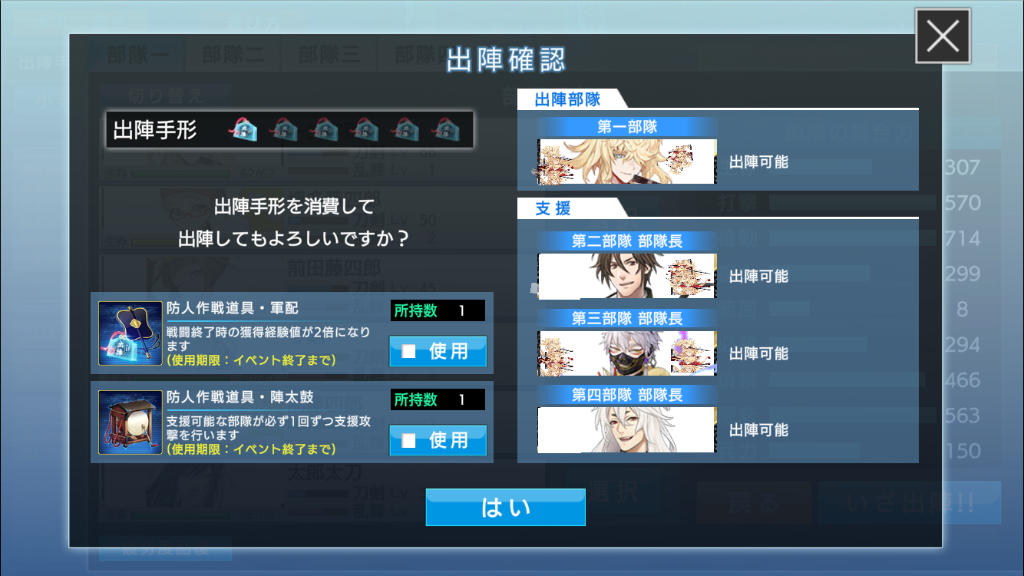This screenshot has width=1024, height=576.
Task: Click the 第三部隊 部隊長 masked portrait
Action: [627, 353]
